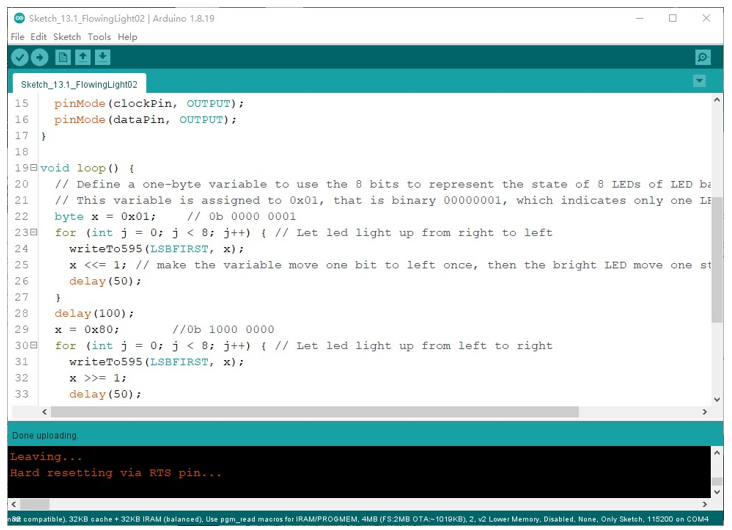Click console vertical scrollbar up arrow
Screen dimensions: 732x530
717,452
